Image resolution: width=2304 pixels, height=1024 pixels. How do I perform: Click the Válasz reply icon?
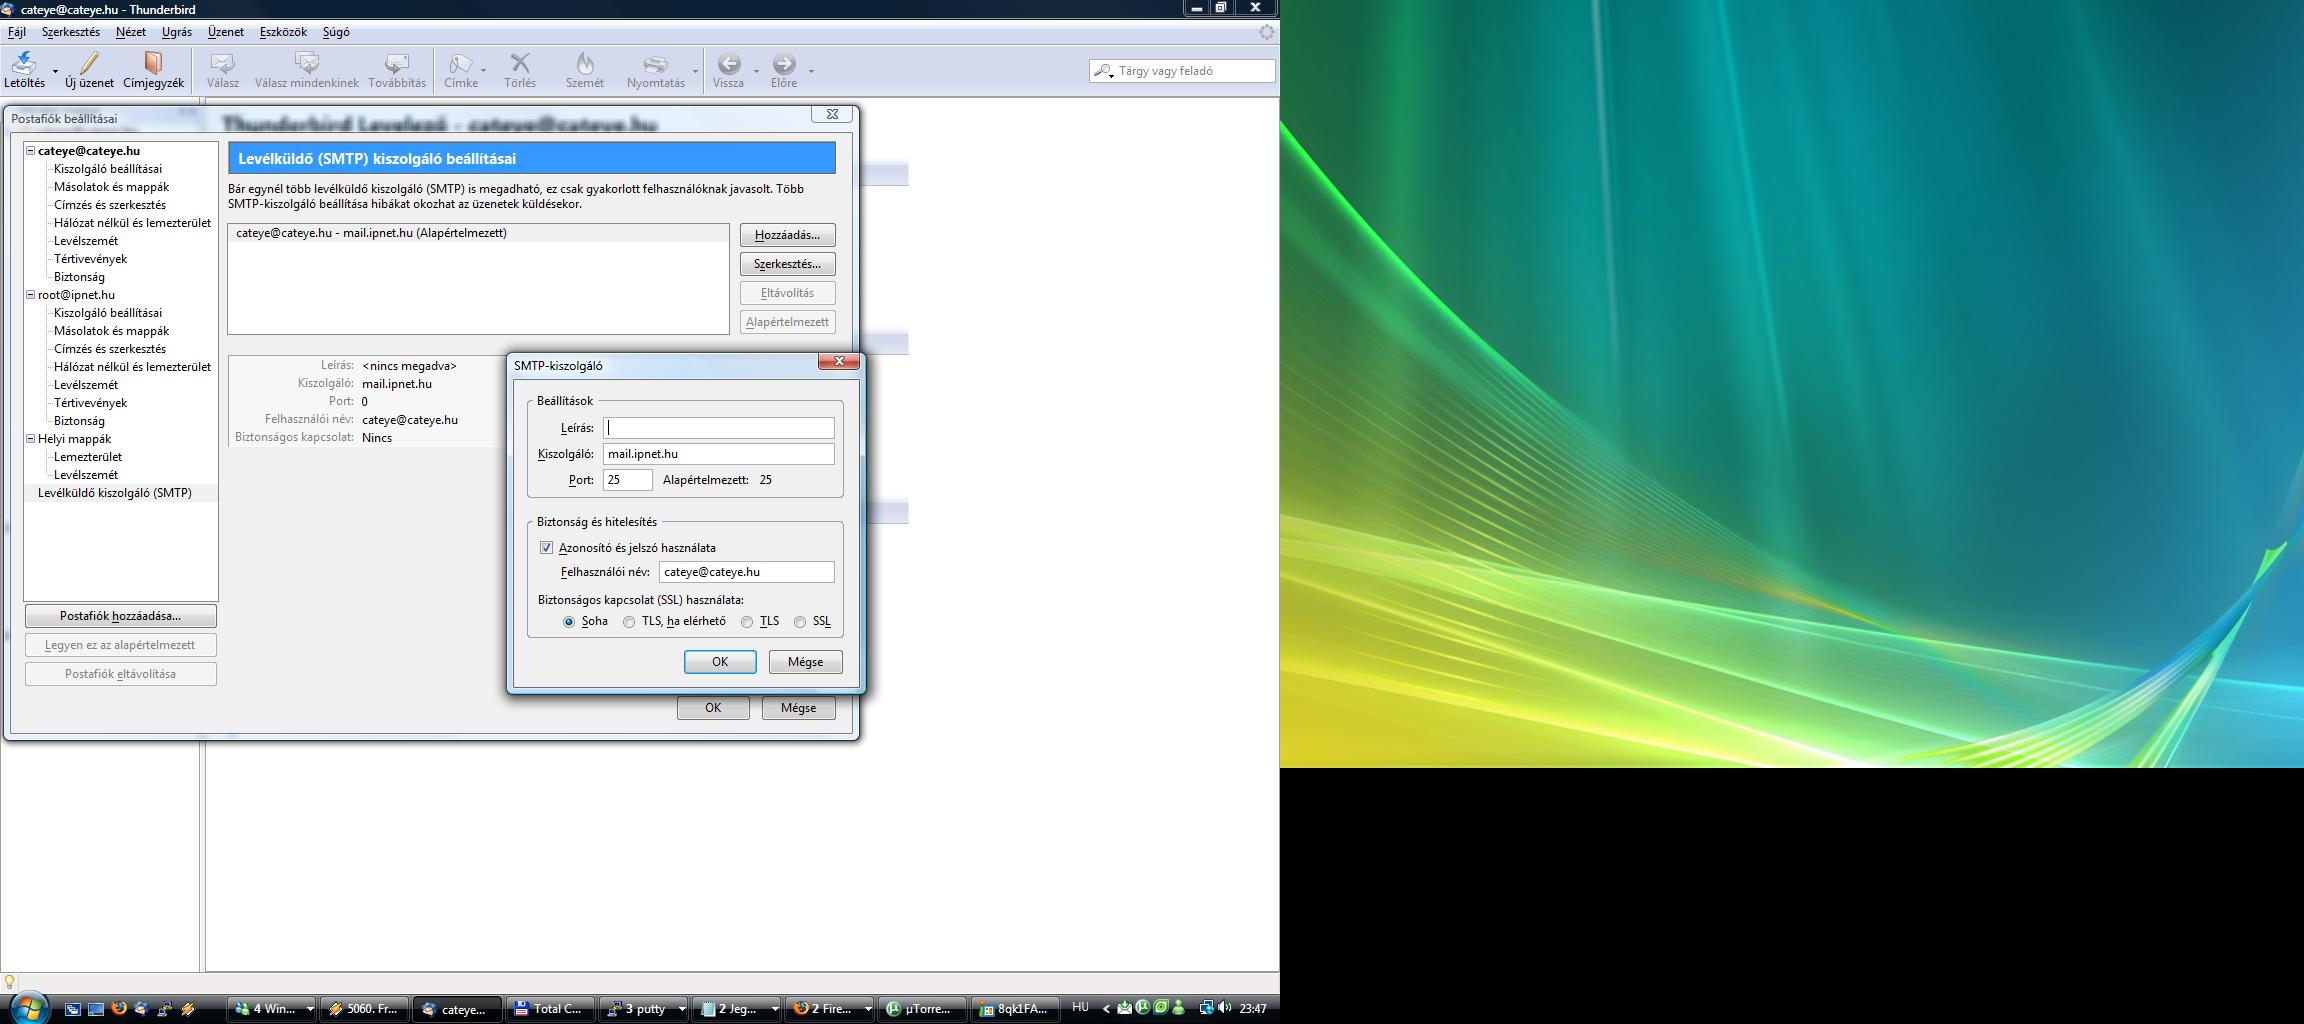click(222, 64)
